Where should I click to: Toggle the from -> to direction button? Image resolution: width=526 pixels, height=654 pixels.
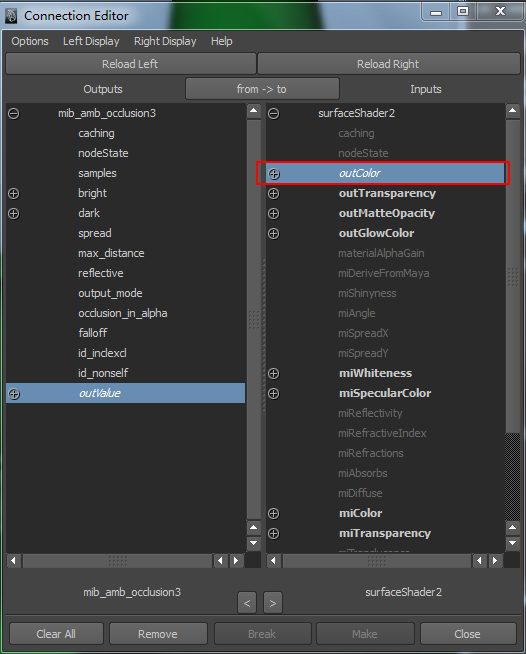coord(262,89)
